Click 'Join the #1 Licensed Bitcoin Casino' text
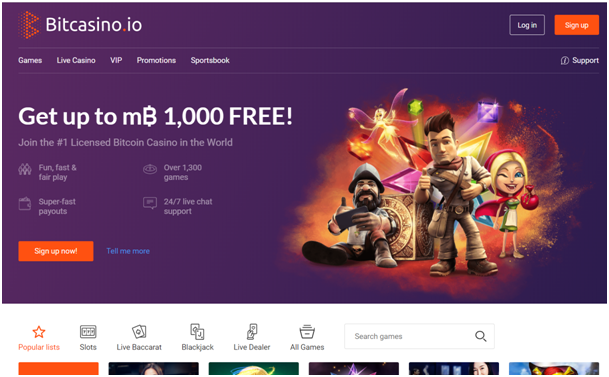 [125, 142]
